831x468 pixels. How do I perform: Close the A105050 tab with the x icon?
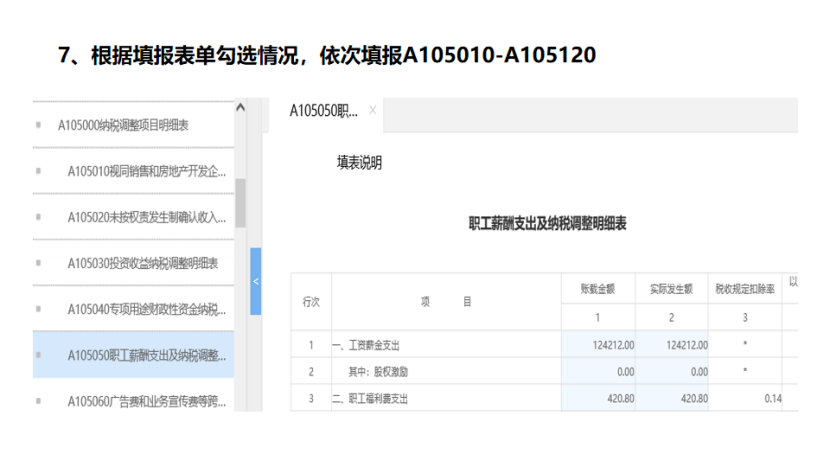pos(373,110)
